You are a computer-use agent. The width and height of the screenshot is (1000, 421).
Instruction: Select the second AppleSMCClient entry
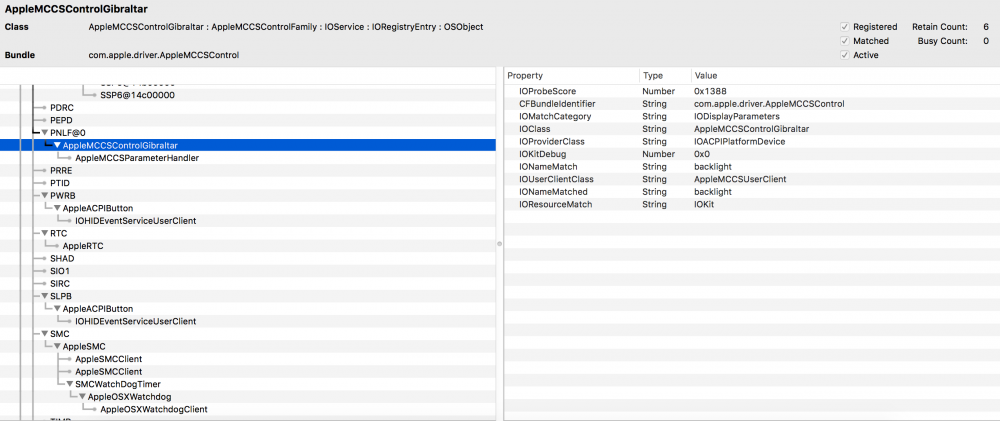[108, 371]
